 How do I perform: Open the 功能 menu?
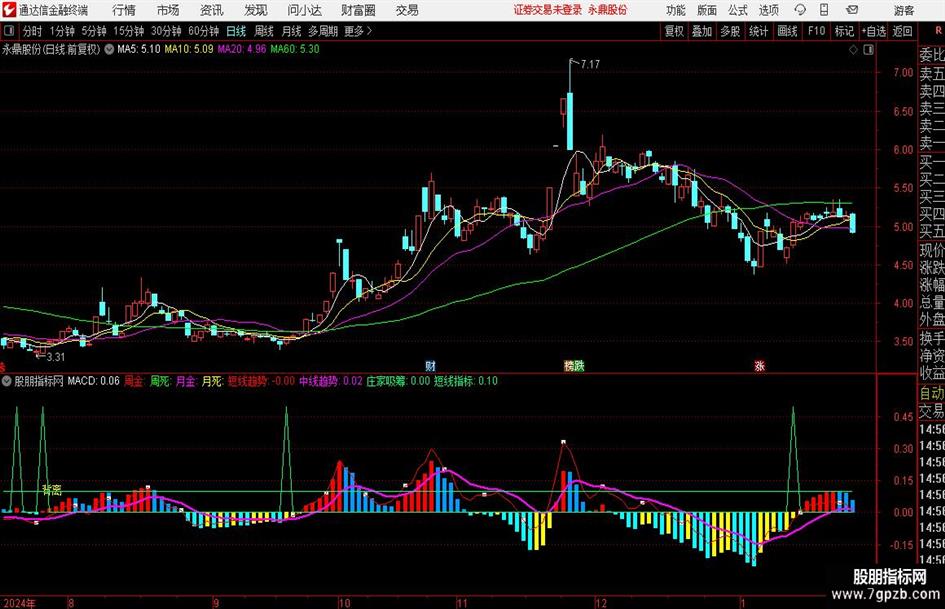(x=676, y=10)
